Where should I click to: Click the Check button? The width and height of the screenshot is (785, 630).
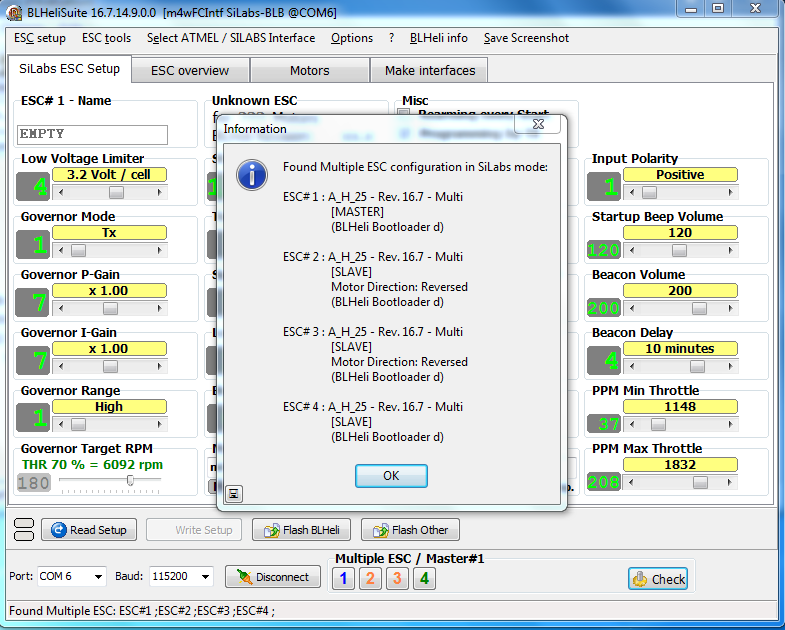[x=658, y=579]
